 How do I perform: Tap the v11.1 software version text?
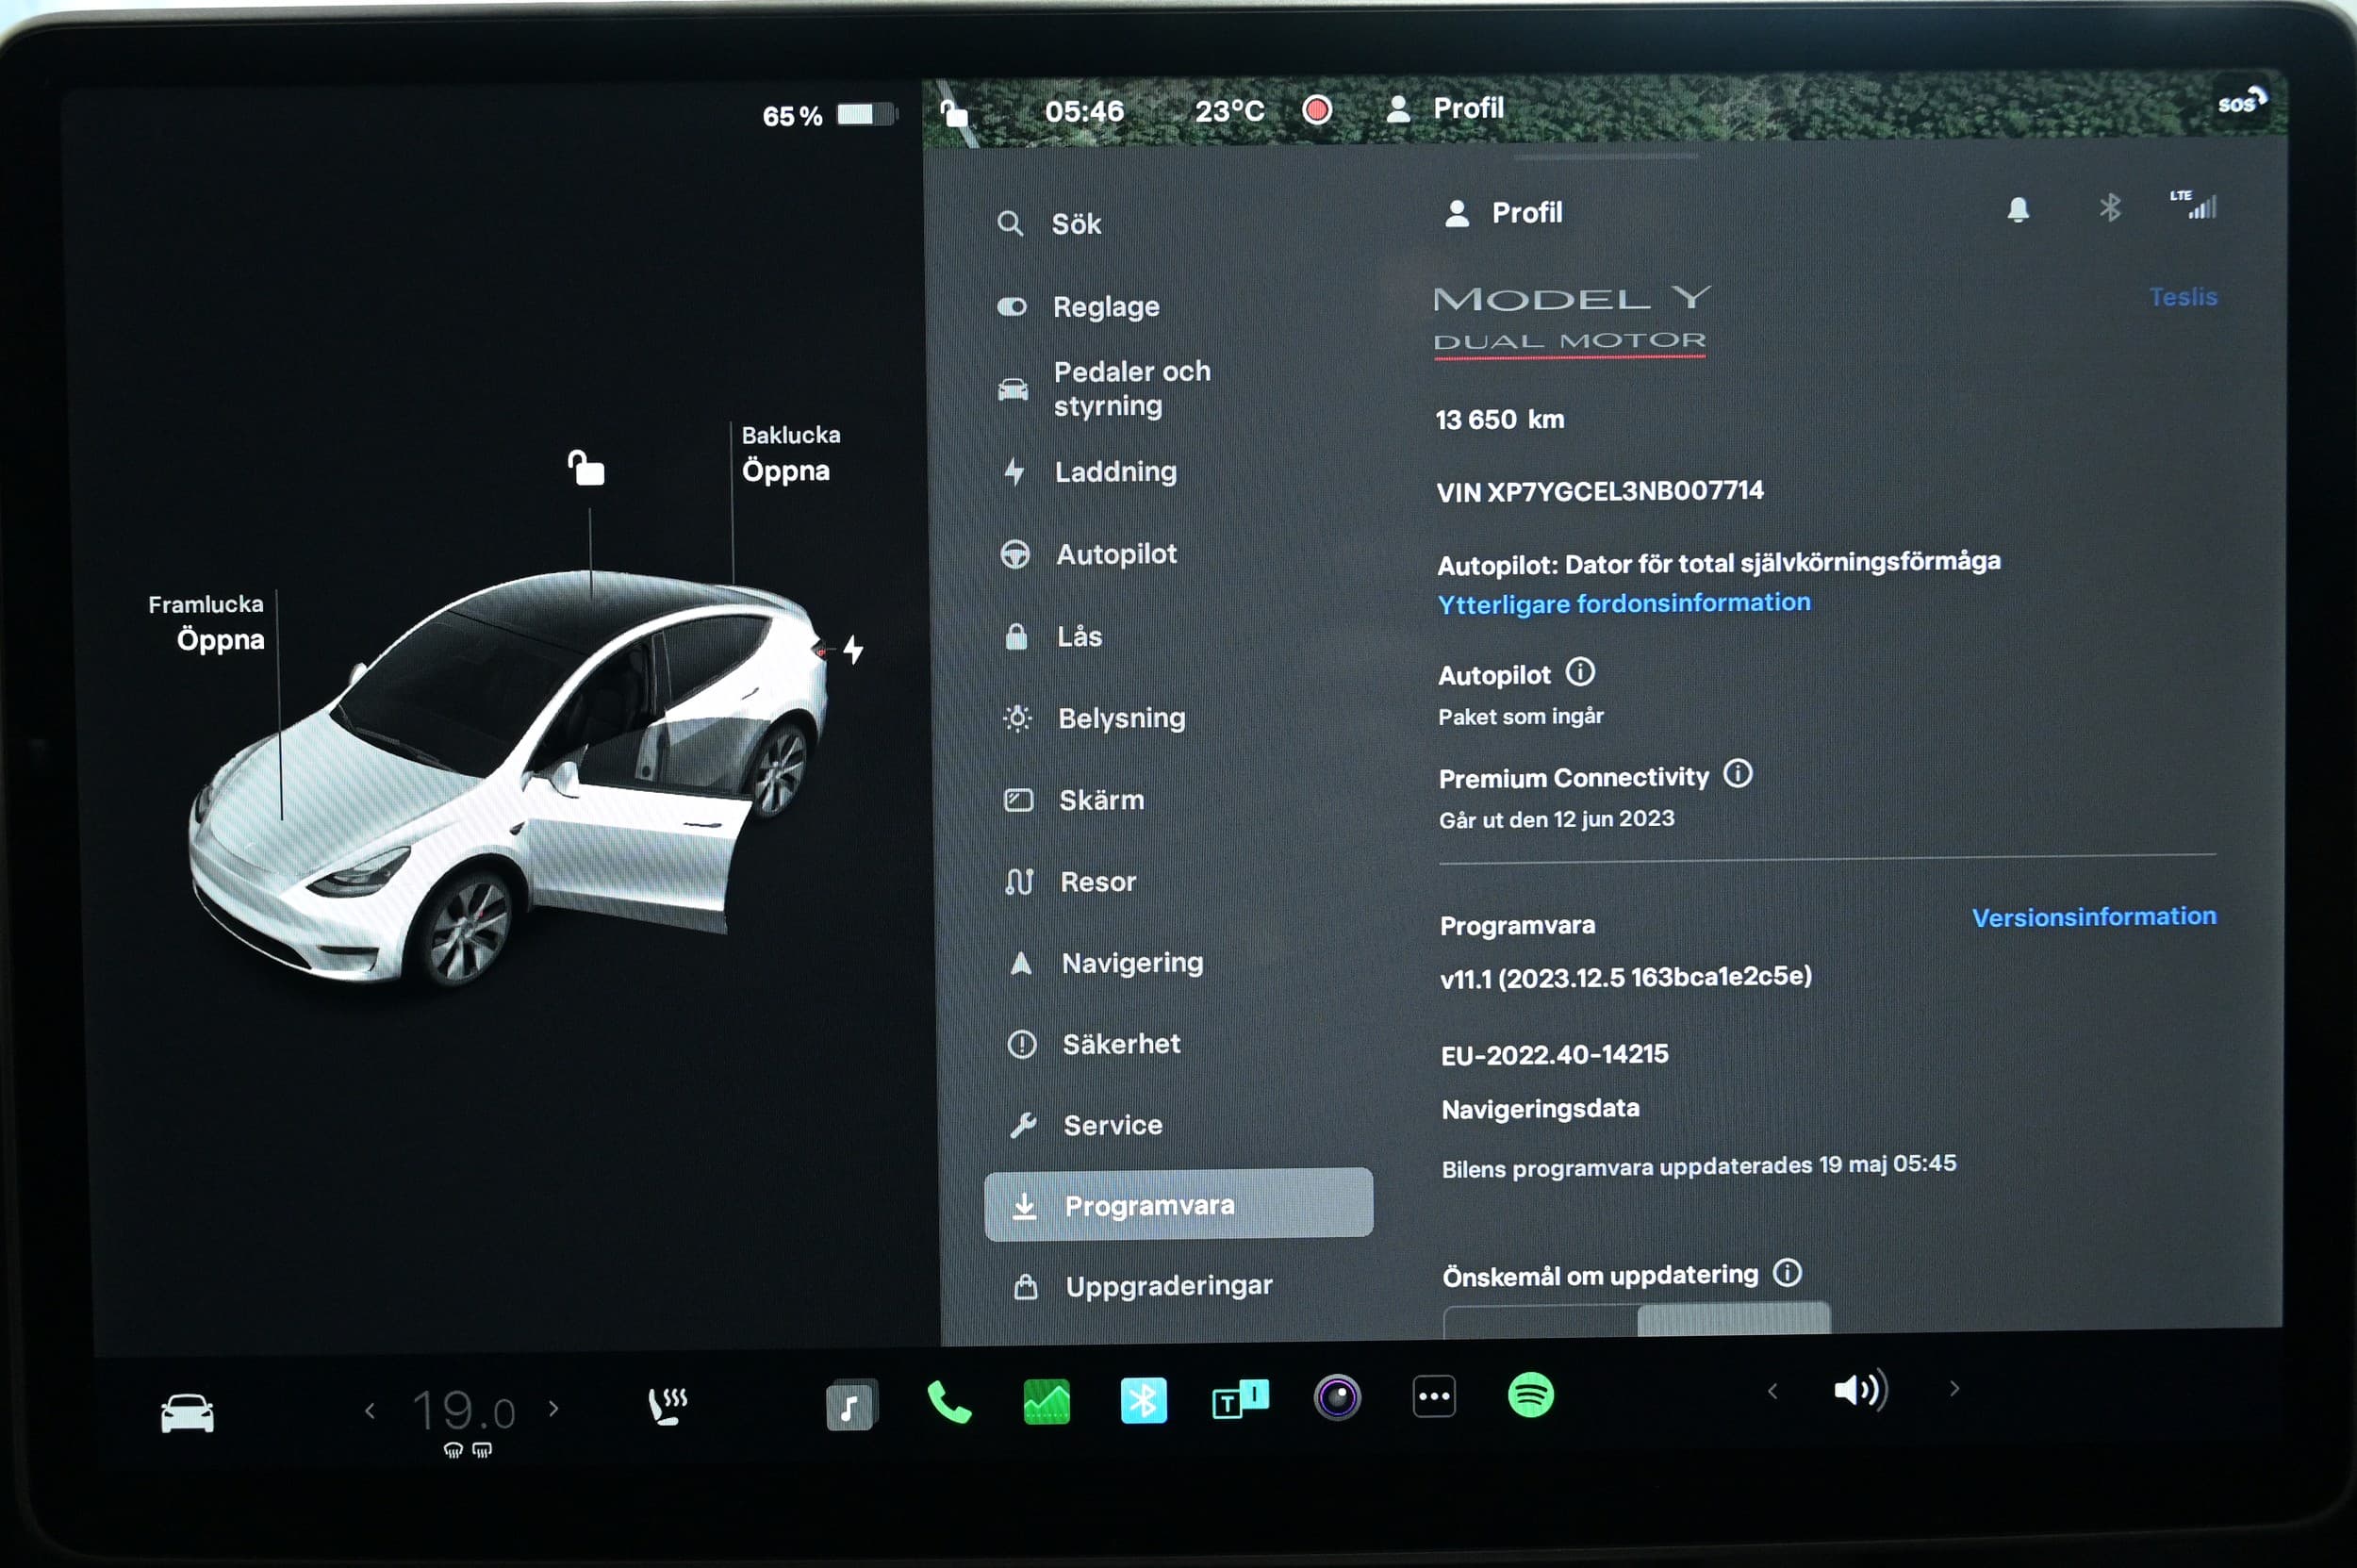click(x=1626, y=977)
